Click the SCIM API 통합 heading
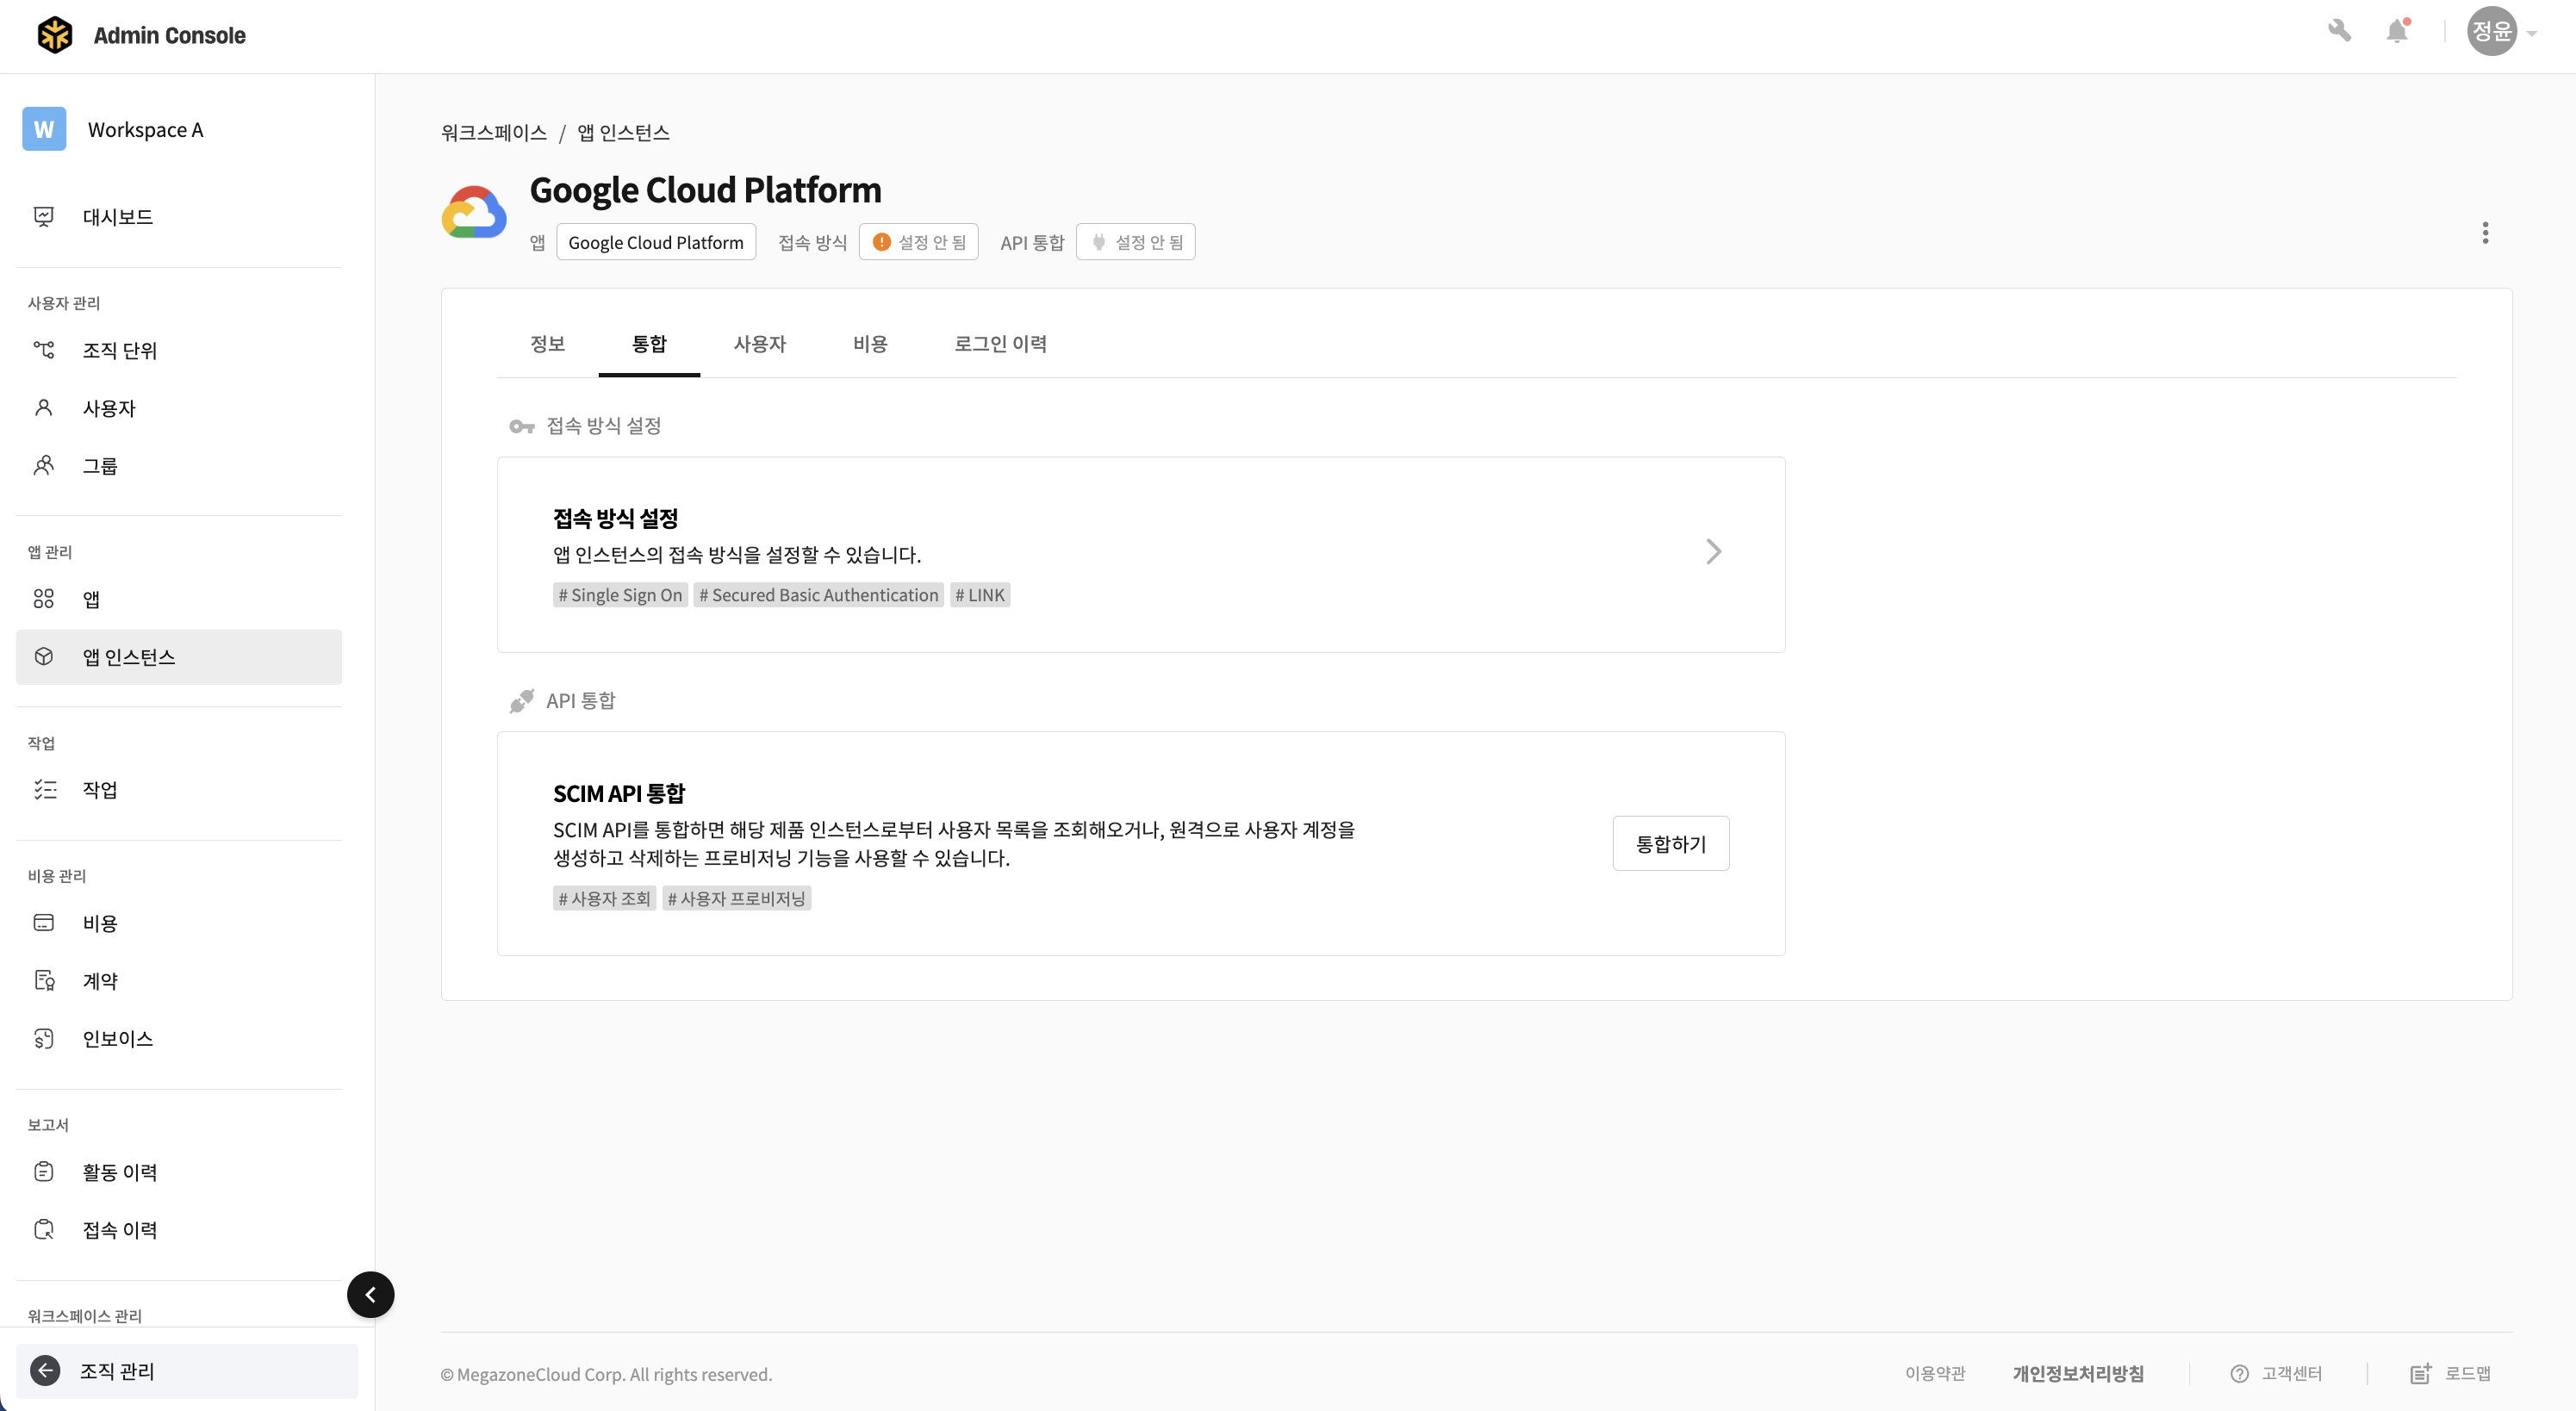Image resolution: width=2576 pixels, height=1411 pixels. click(x=619, y=794)
